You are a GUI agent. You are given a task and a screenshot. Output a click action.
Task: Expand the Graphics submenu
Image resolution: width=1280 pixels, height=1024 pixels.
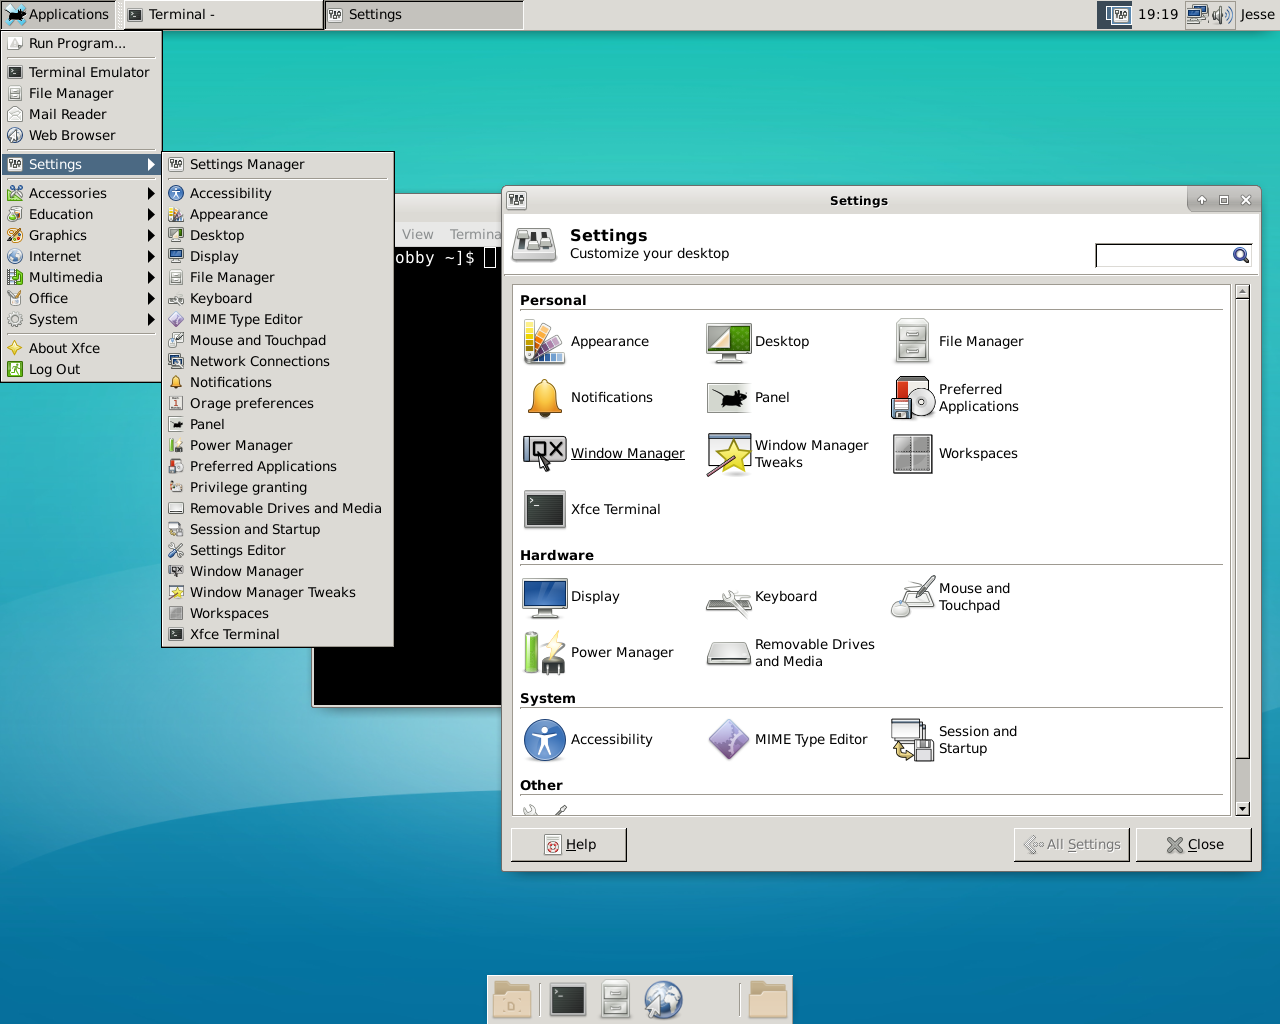pos(82,235)
